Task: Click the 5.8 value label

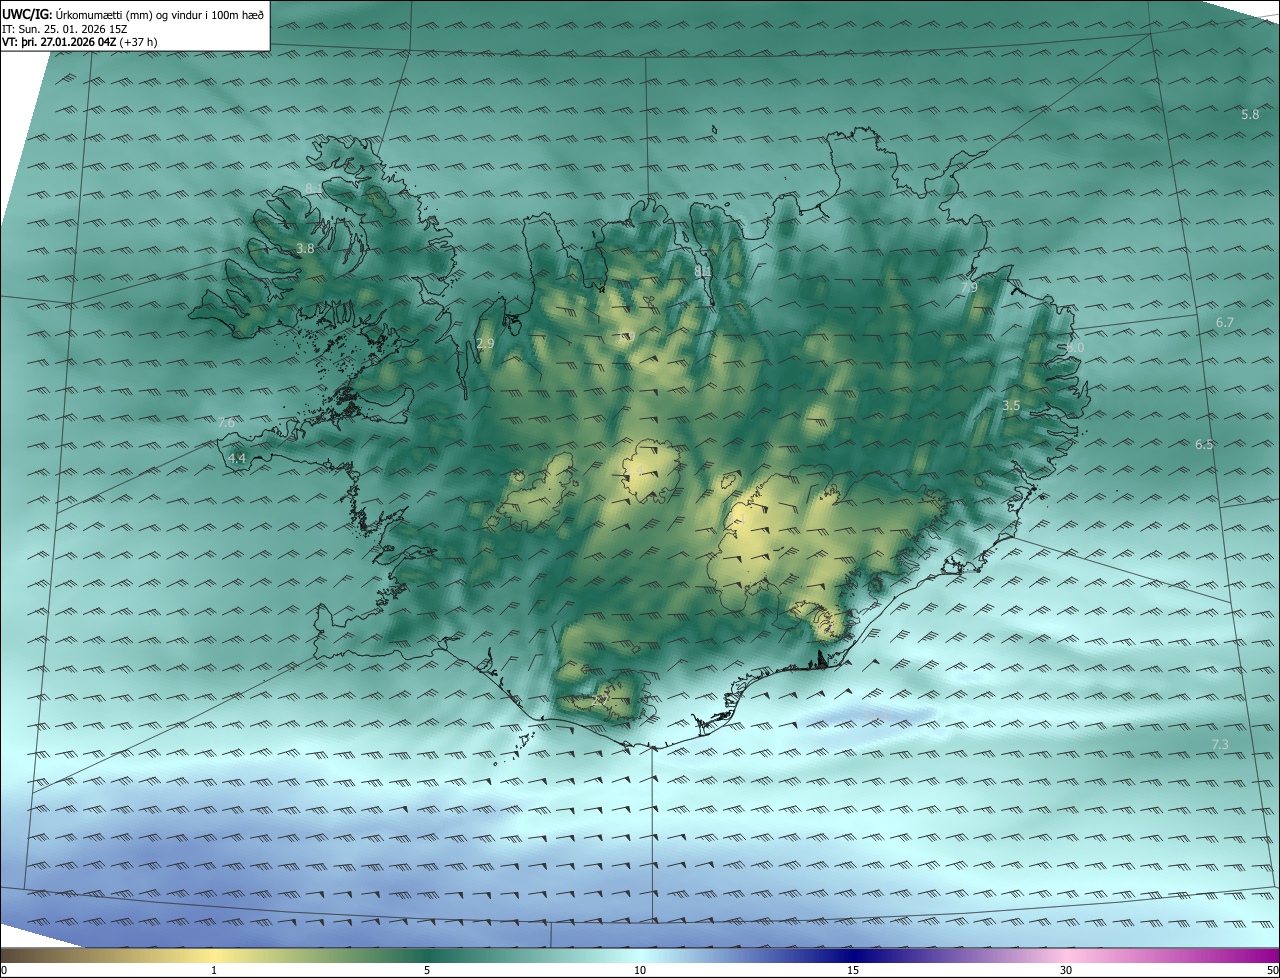Action: pyautogui.click(x=1250, y=115)
